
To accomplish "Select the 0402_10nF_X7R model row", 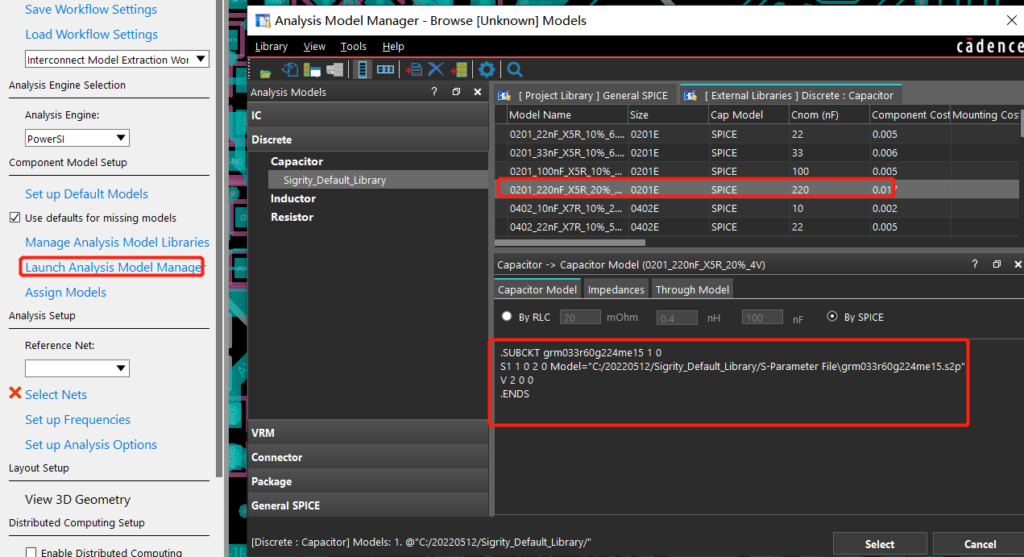I will (x=567, y=208).
